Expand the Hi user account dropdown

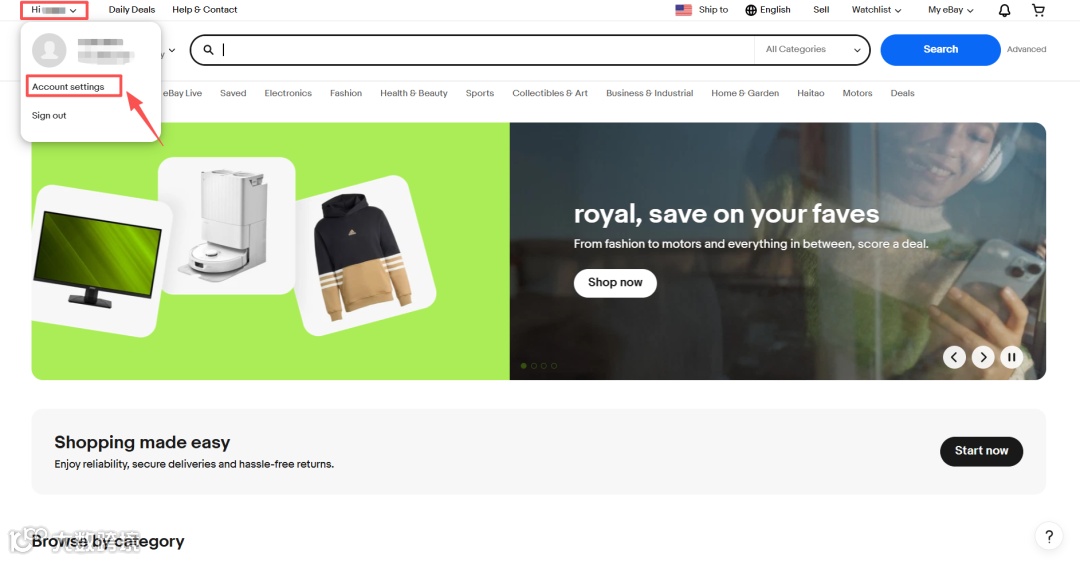tap(54, 10)
